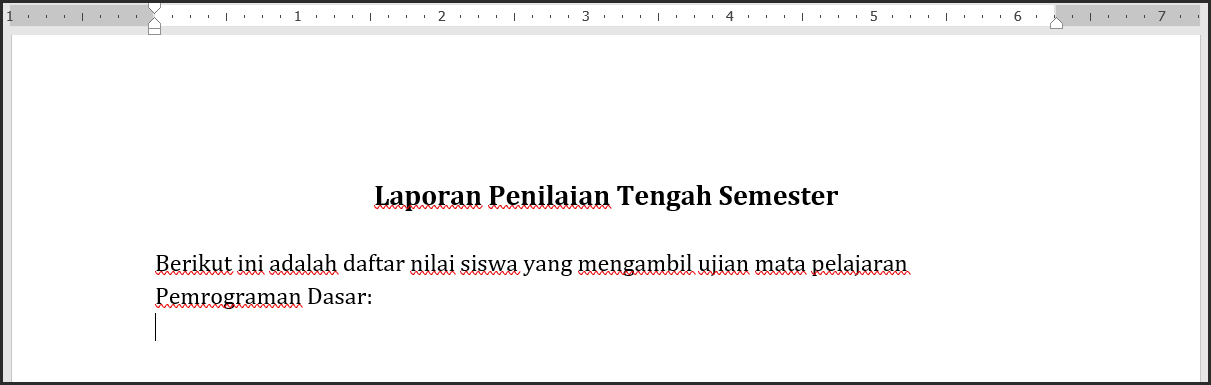This screenshot has width=1211, height=385.
Task: Click ruler at the 4 inch mark
Action: [x=729, y=16]
